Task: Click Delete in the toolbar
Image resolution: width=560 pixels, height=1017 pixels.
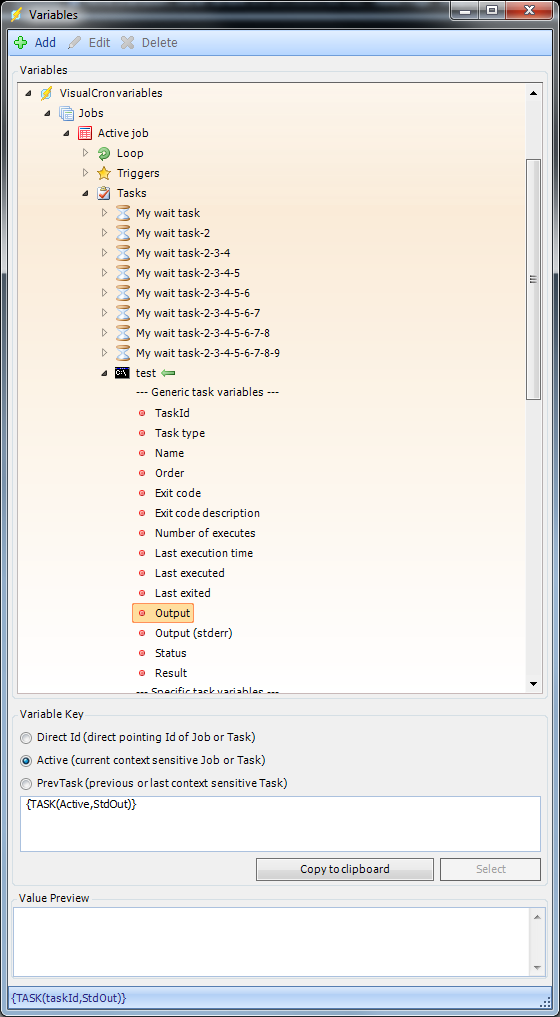Action: tap(149, 43)
